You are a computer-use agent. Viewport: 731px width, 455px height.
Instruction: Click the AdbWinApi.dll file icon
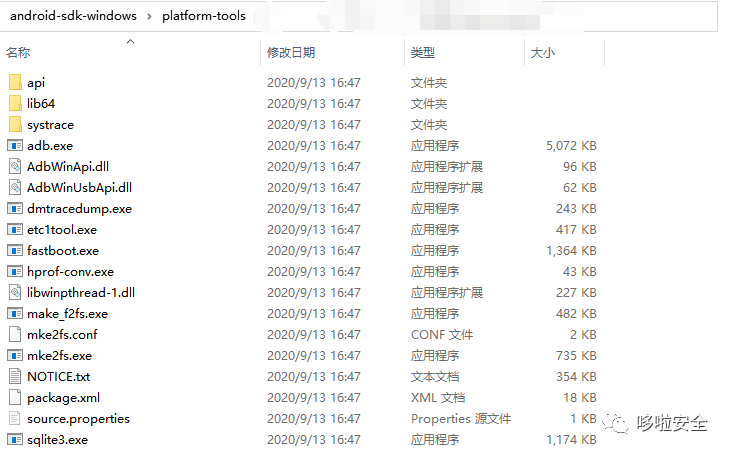coord(15,166)
